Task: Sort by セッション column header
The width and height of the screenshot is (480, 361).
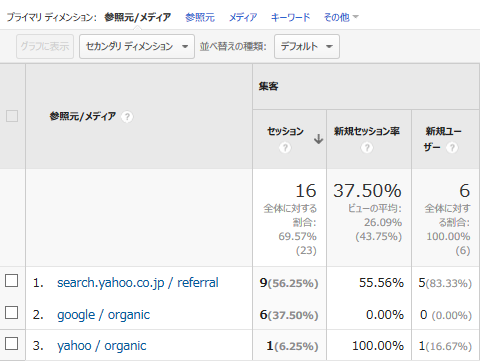Action: (x=285, y=131)
